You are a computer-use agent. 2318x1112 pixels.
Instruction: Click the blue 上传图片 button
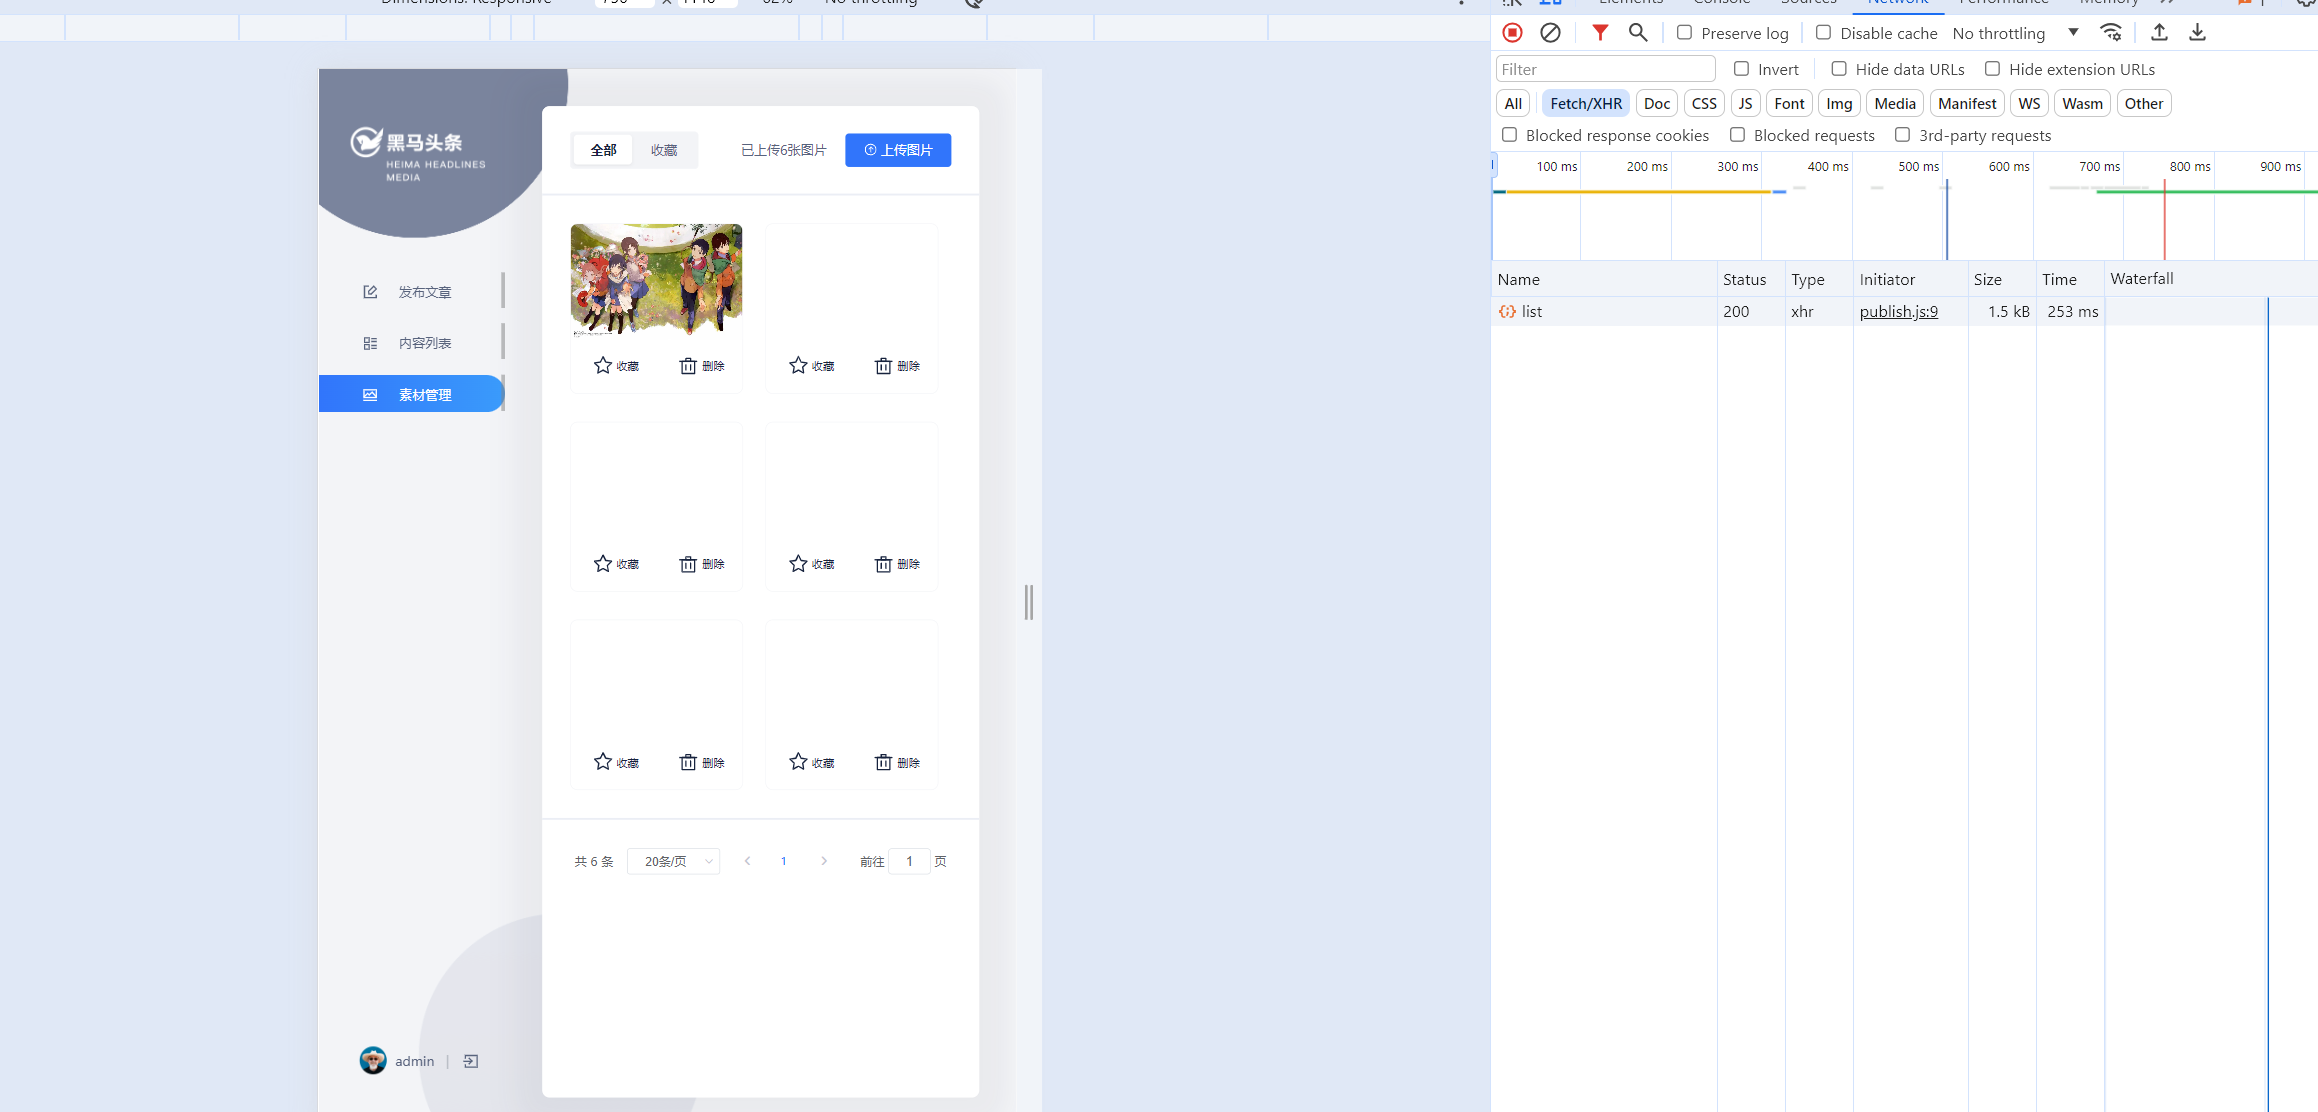click(x=898, y=150)
